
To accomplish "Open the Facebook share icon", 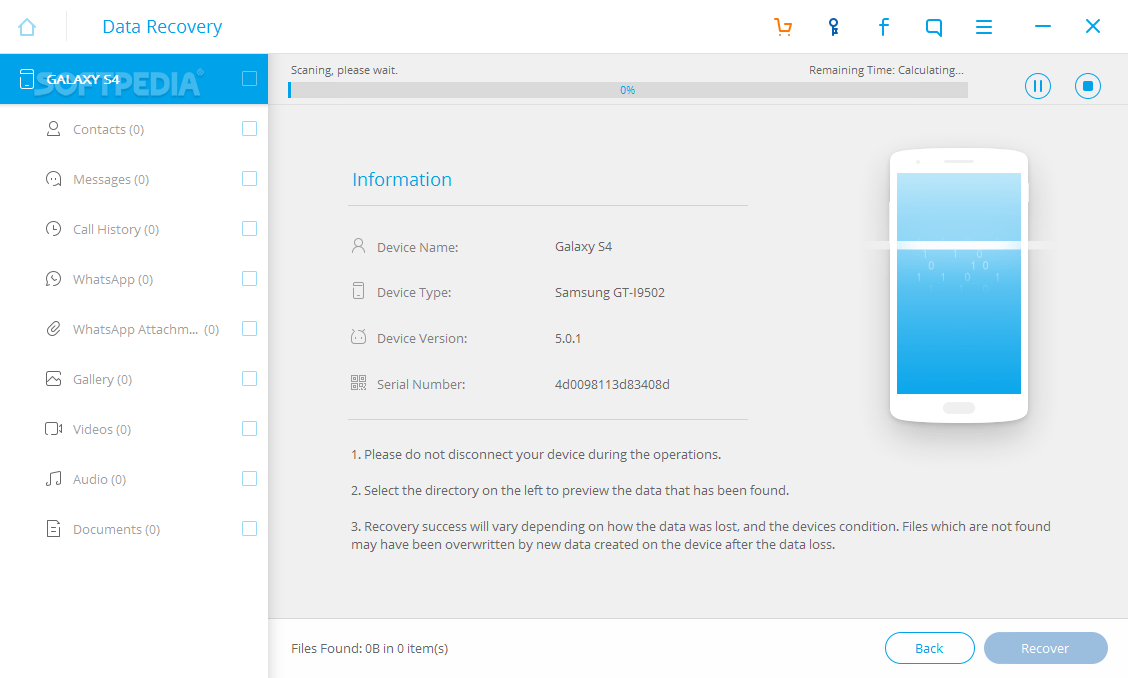I will [x=883, y=27].
